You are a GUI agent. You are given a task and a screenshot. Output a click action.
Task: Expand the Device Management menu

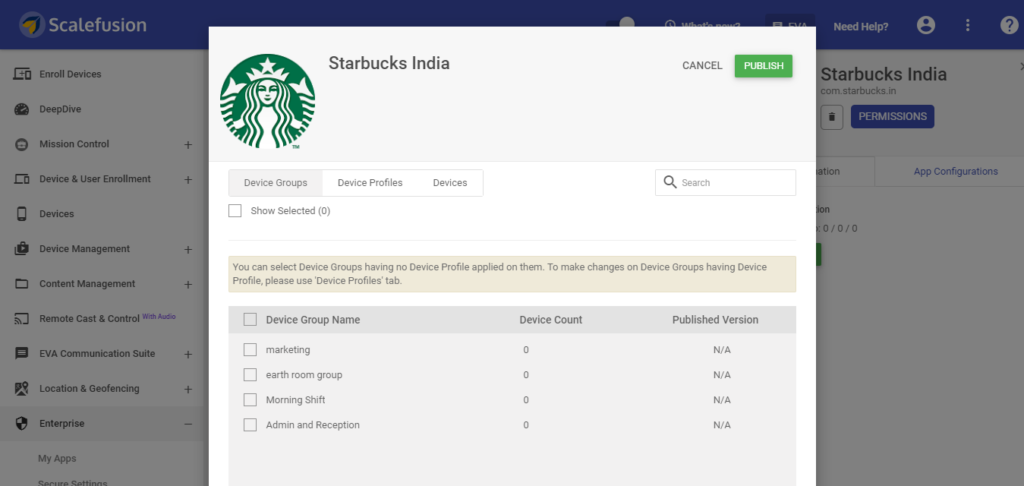click(188, 250)
